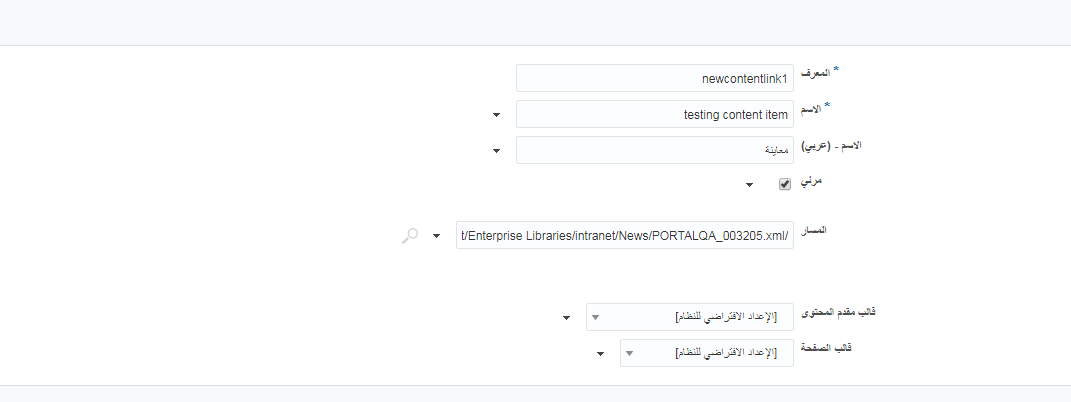This screenshot has height=402, width=1071.
Task: Click the قالب الصفحة label
Action: coord(826,348)
